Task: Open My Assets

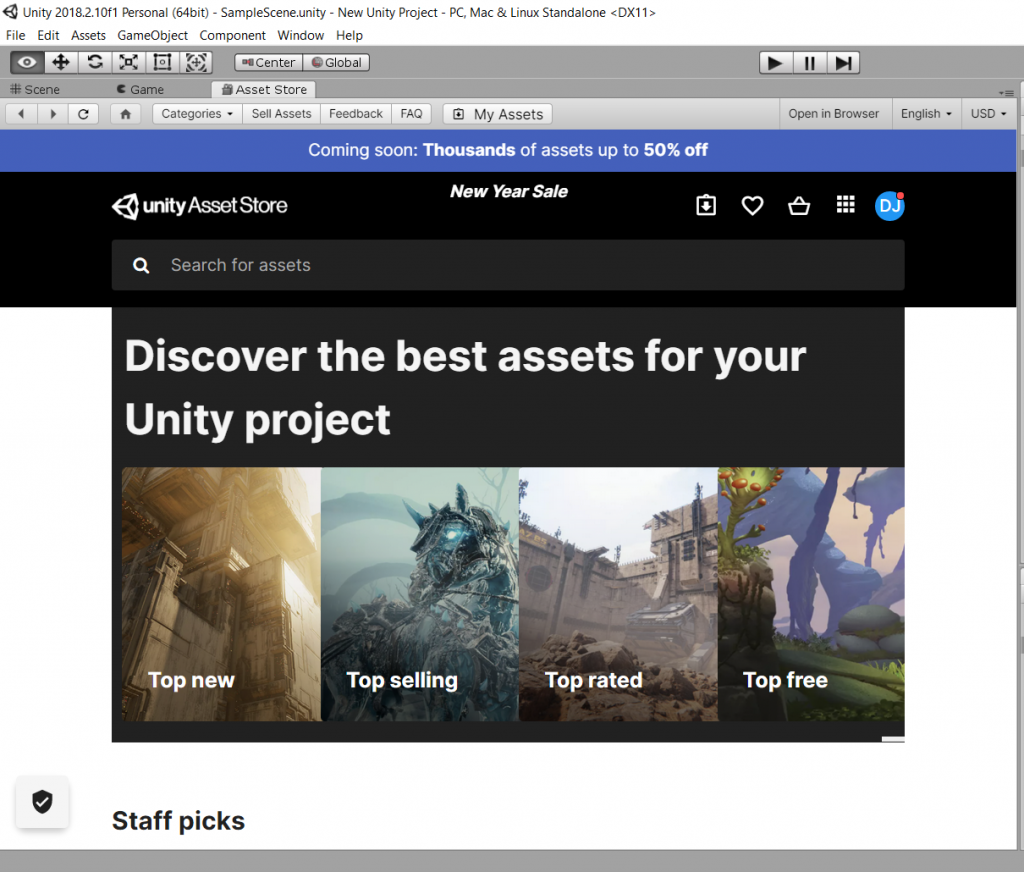Action: click(498, 114)
